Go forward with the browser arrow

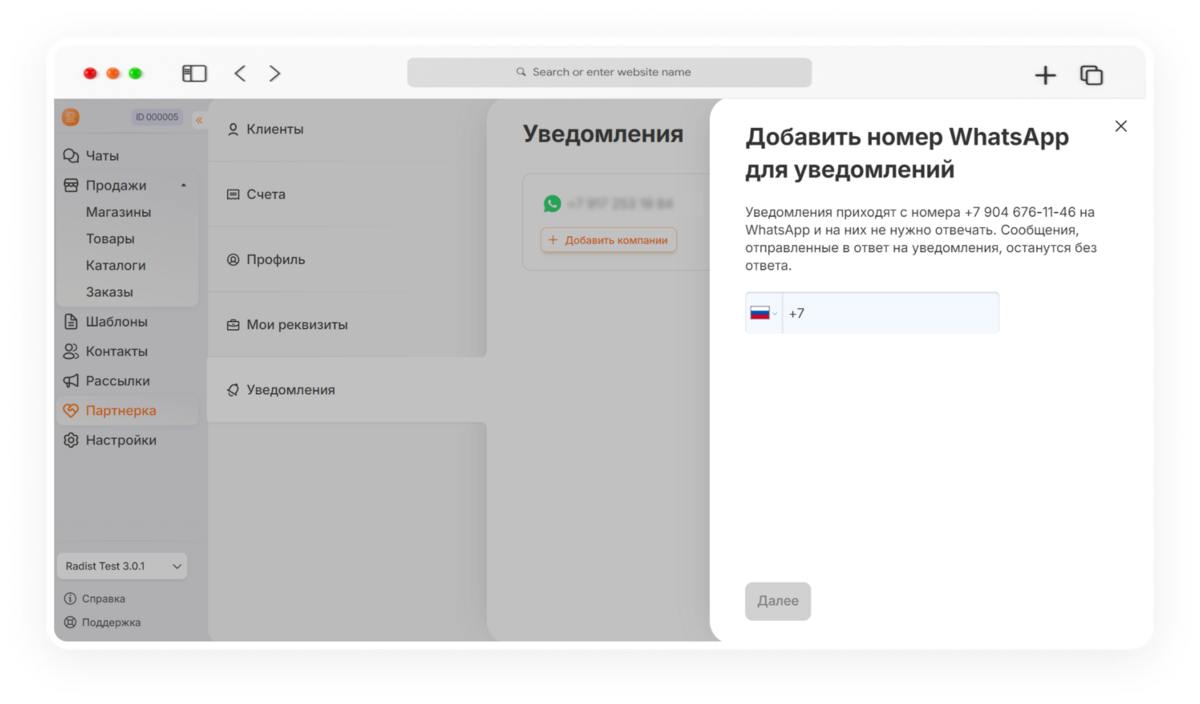[x=275, y=73]
